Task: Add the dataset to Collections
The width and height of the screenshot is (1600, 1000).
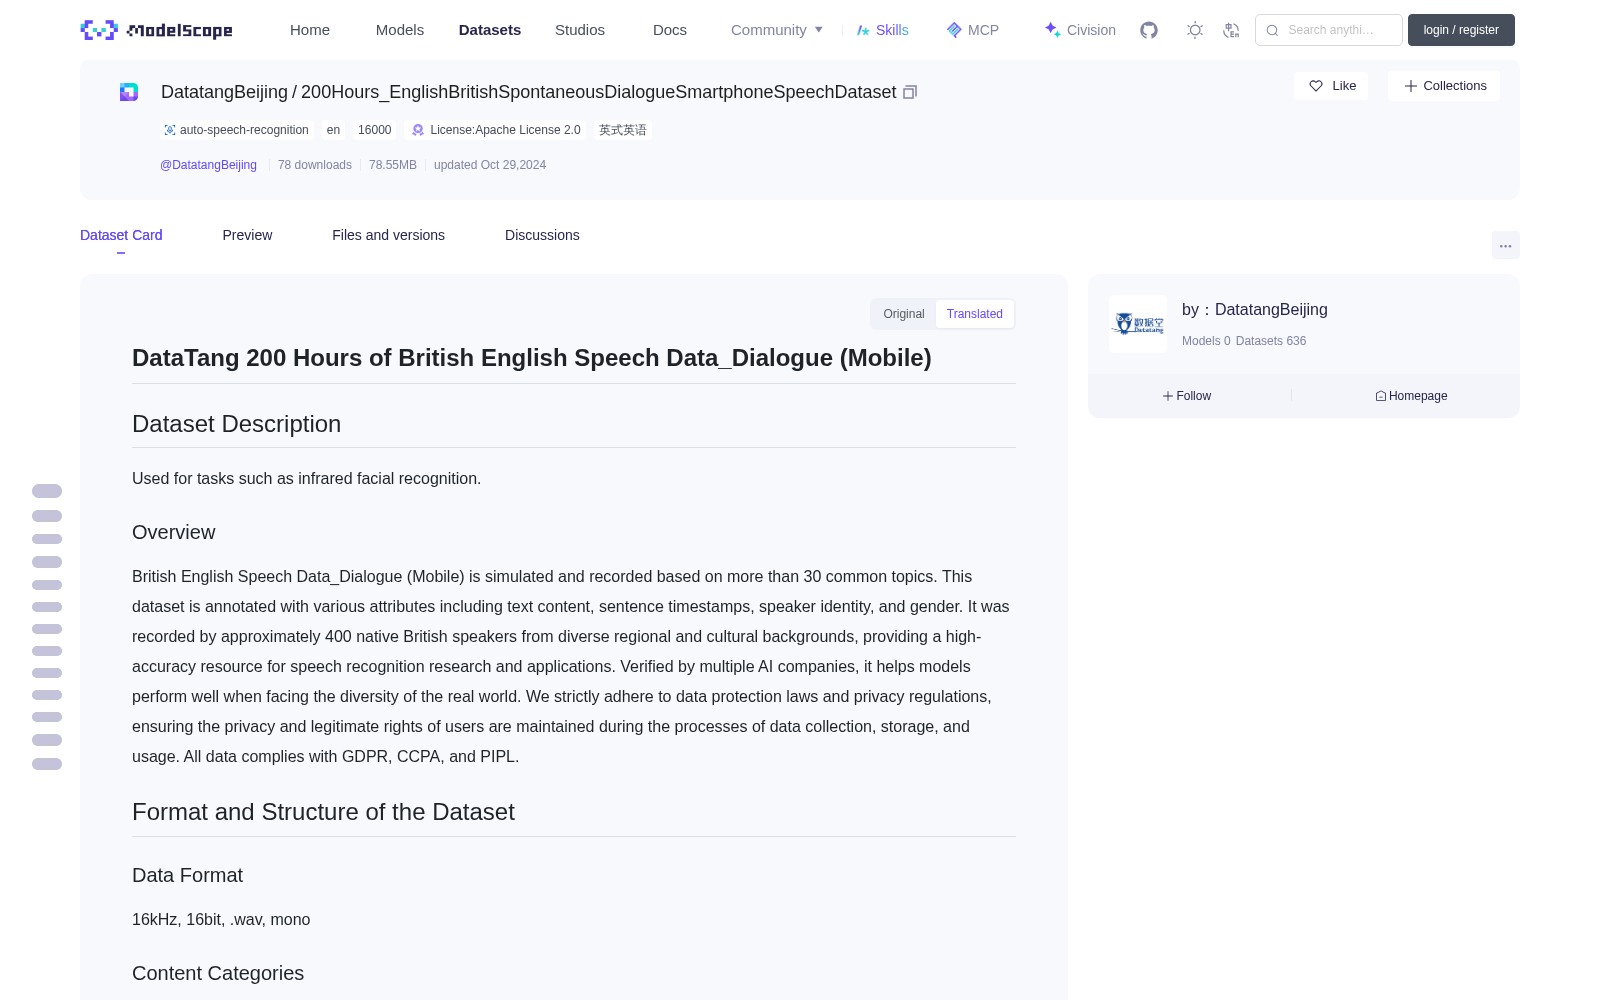Action: click(1444, 86)
